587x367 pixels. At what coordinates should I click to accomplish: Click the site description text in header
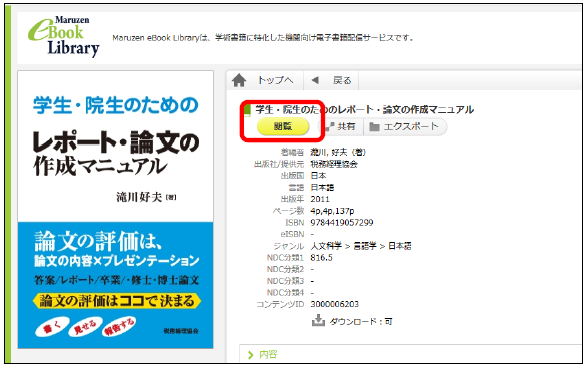(x=263, y=38)
